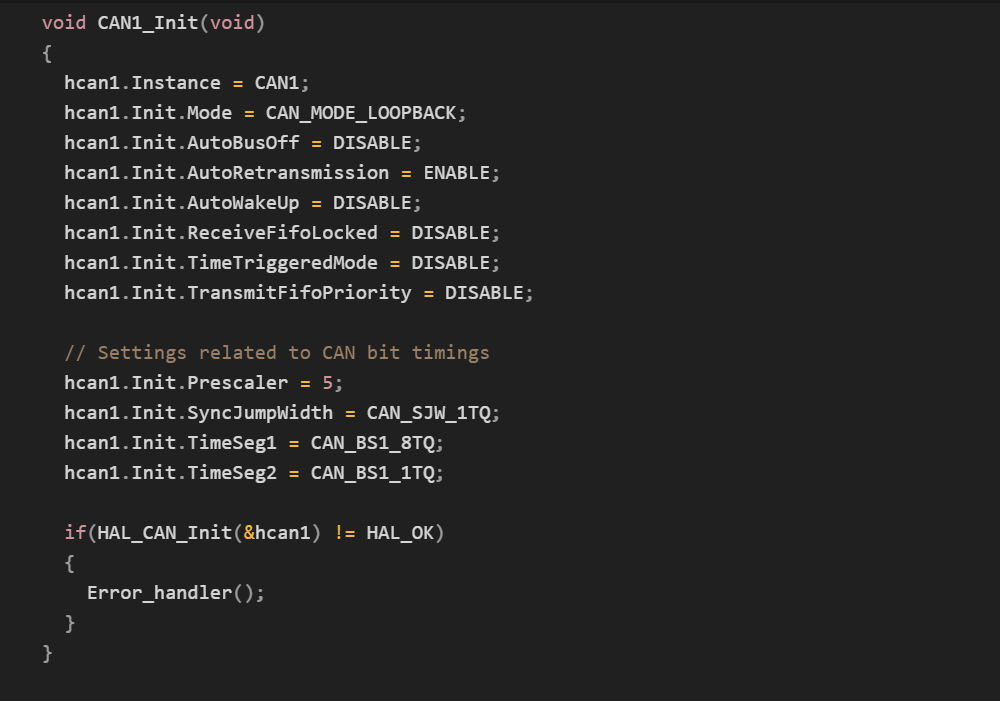Select the CAN_MODE_LOOPBACK value

click(x=360, y=112)
